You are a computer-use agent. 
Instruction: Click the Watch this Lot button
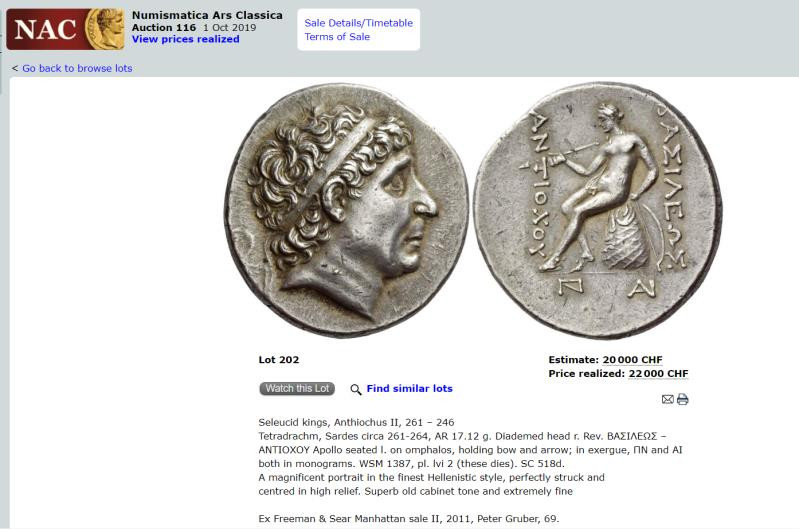coord(297,388)
